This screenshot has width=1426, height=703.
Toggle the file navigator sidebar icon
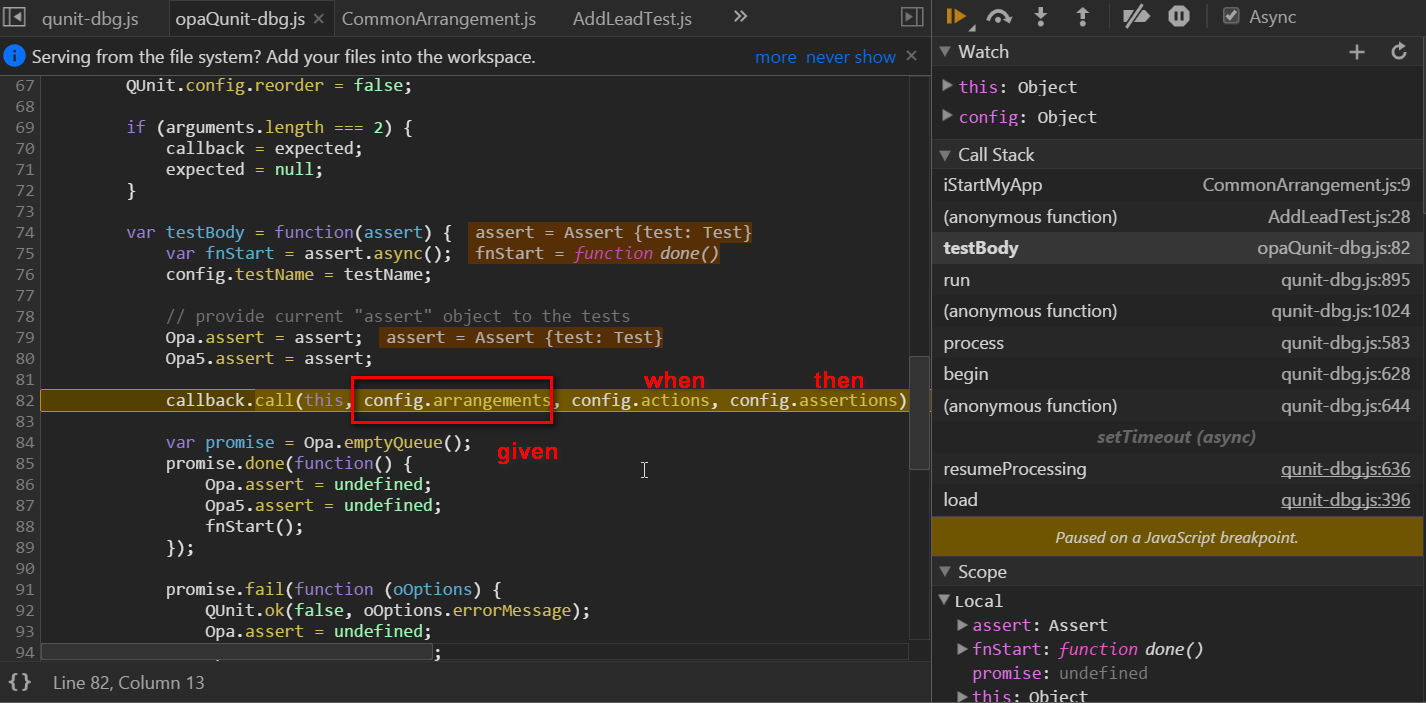tap(15, 18)
